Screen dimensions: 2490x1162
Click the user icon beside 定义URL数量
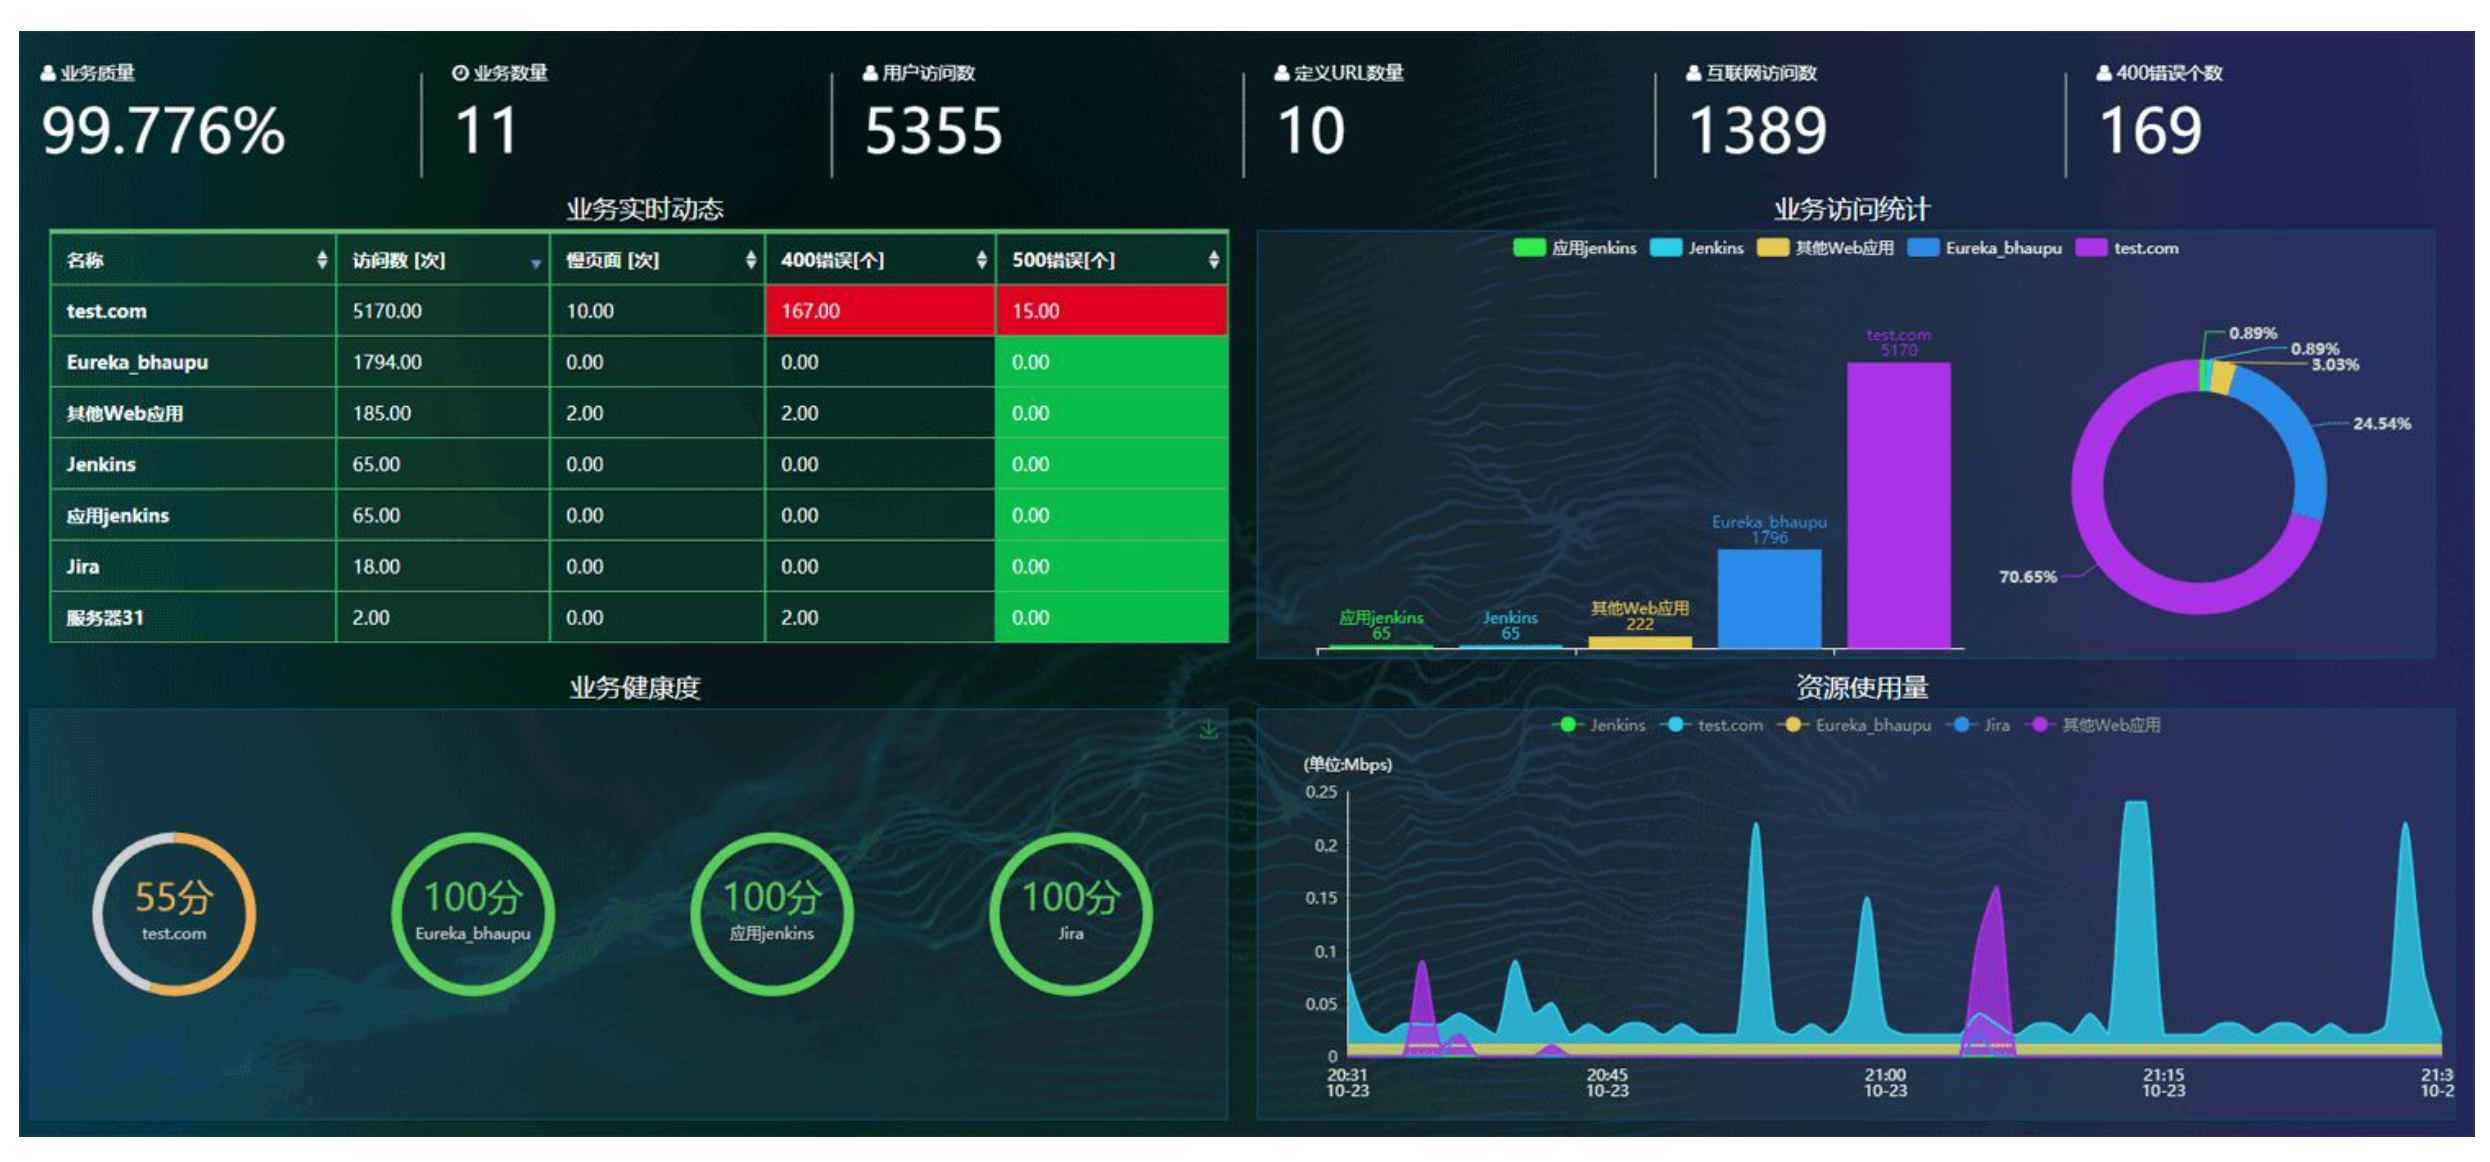1281,73
